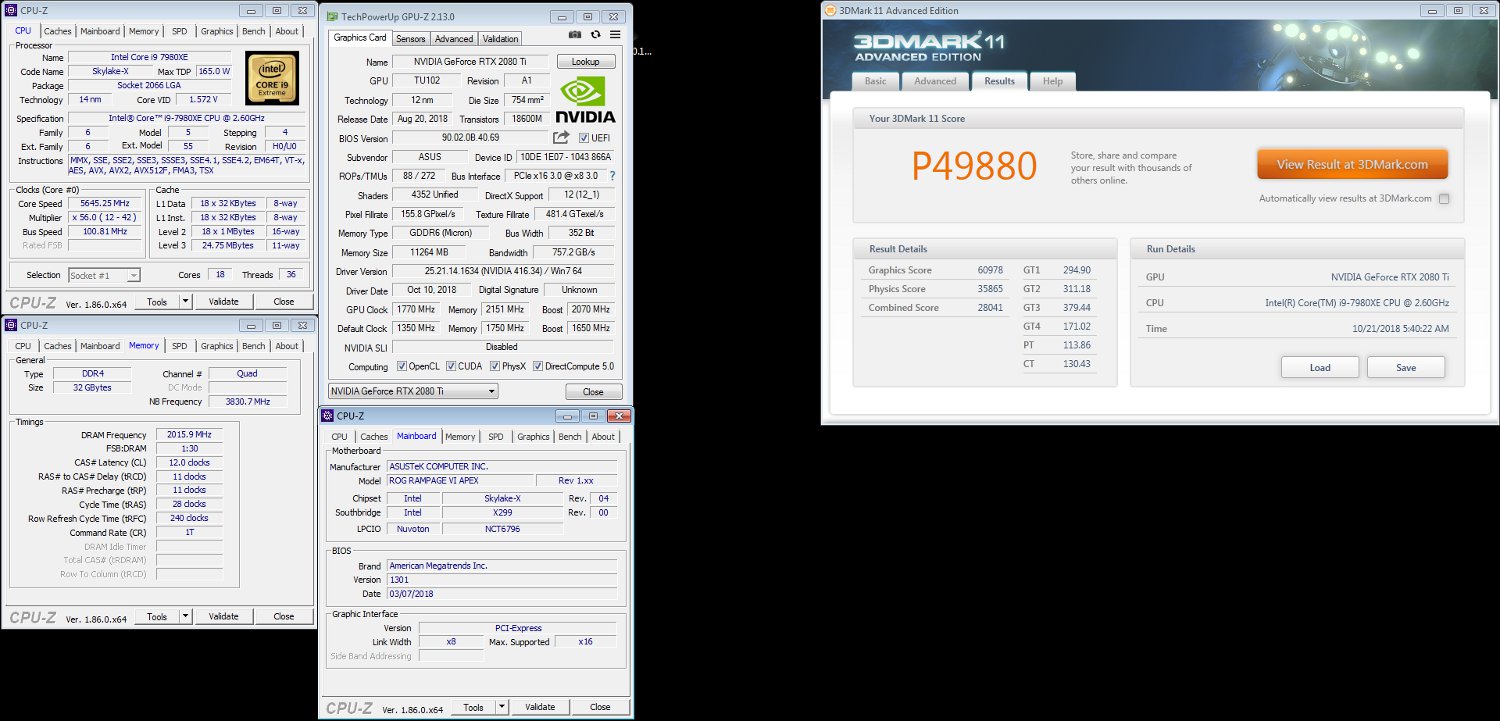1500x721 pixels.
Task: Open About tab in CPU-Z CPU window
Action: (x=287, y=31)
